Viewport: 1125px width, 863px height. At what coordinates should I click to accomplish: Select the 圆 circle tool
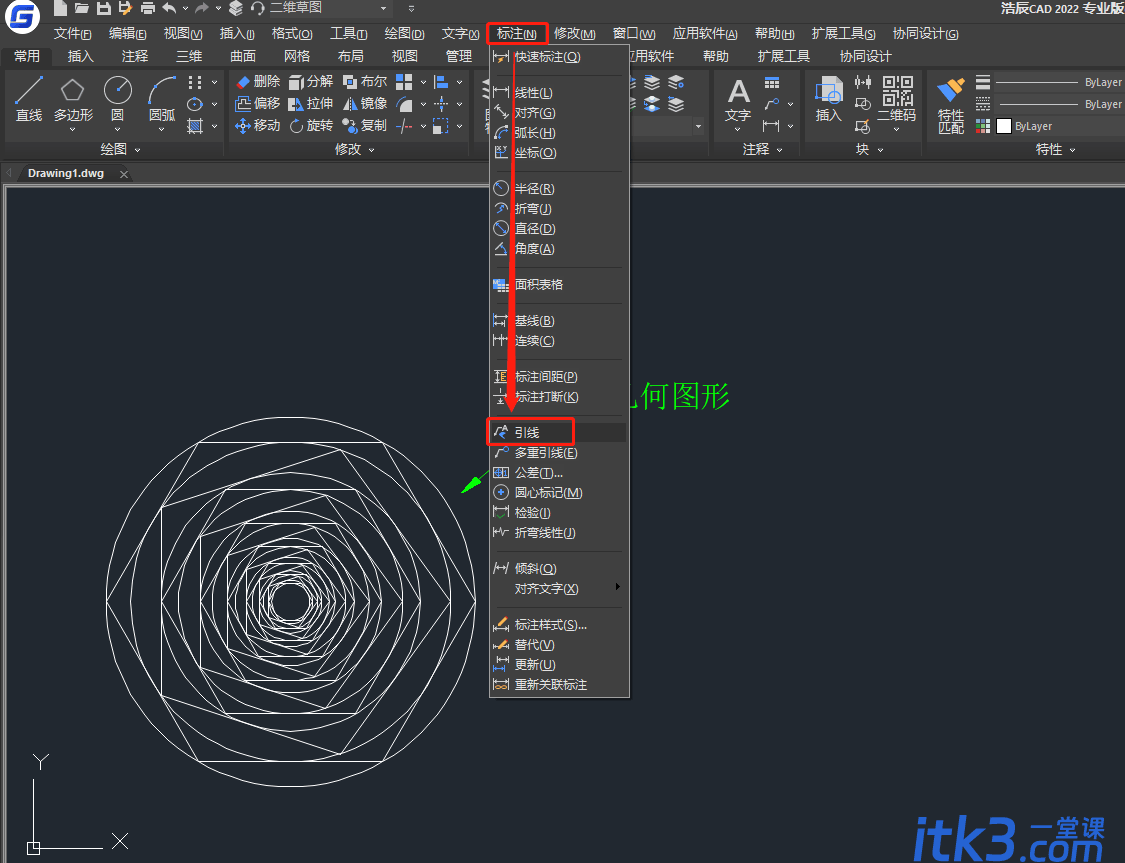[118, 99]
